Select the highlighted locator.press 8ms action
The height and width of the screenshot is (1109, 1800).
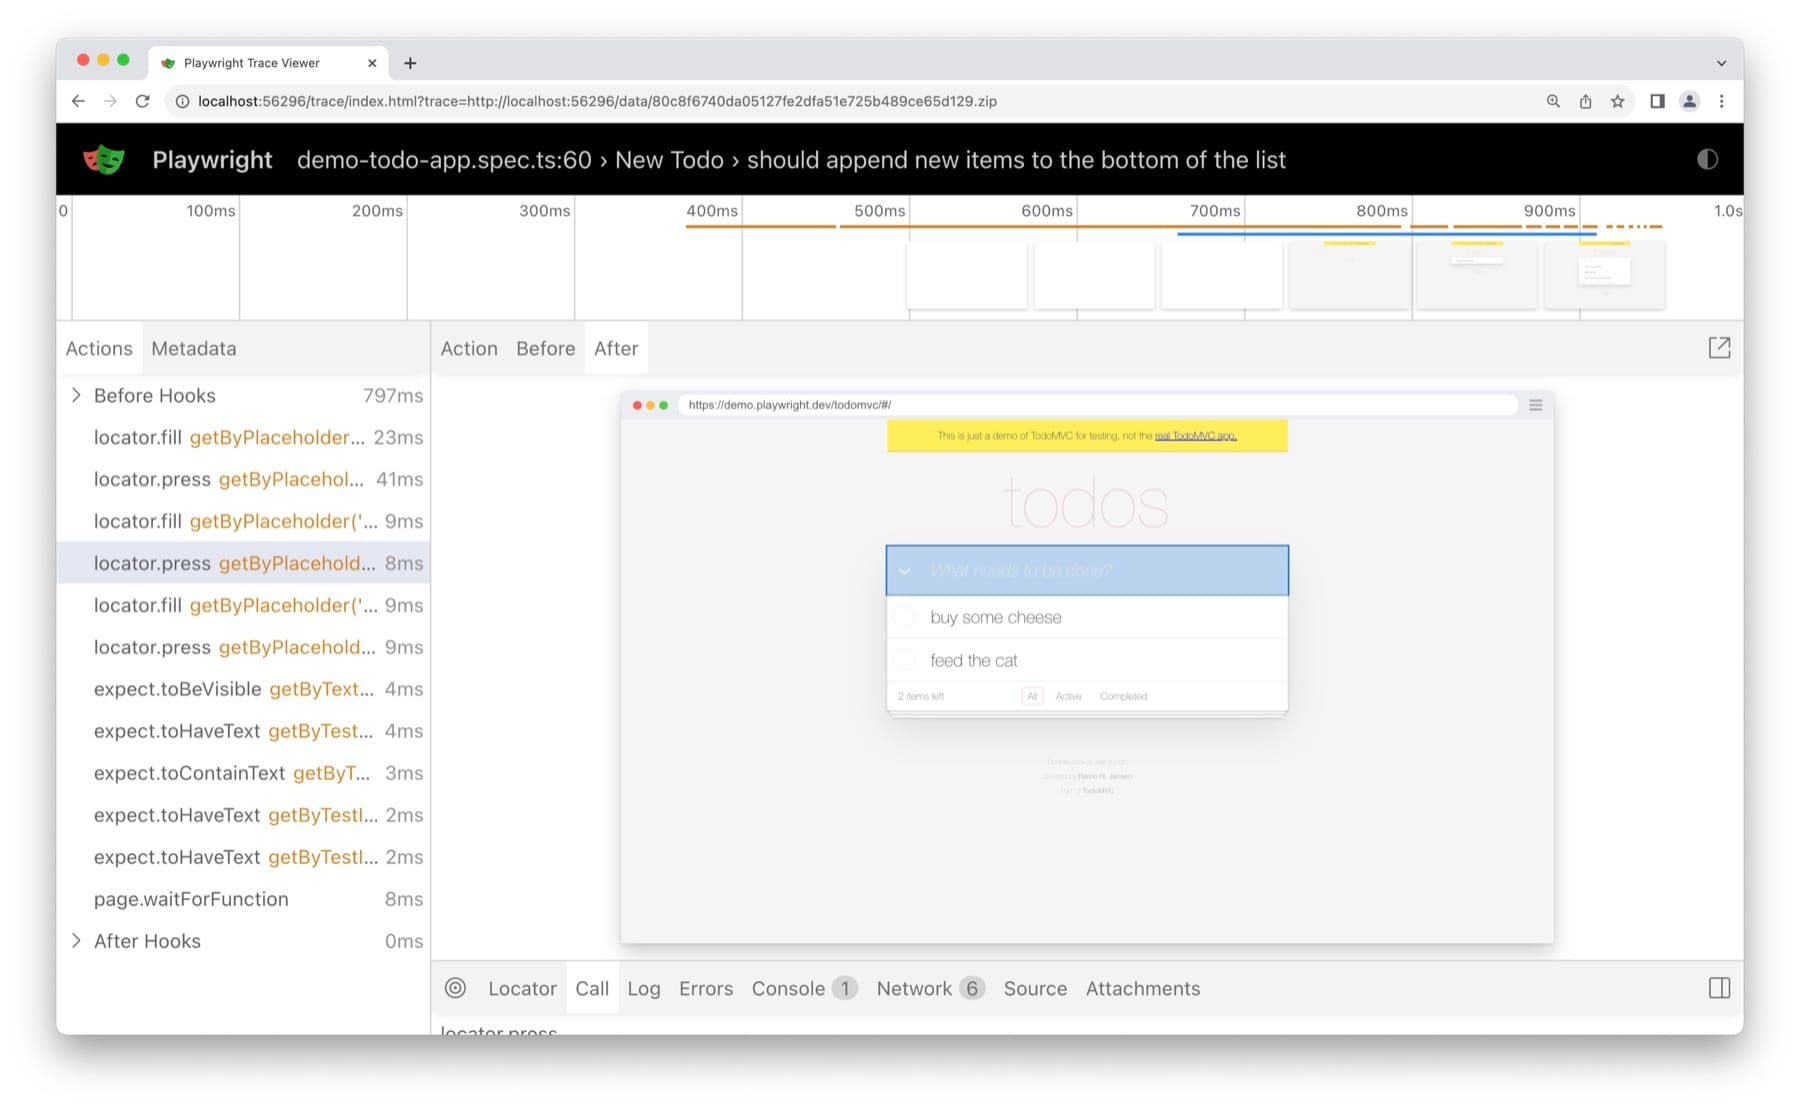tap(243, 563)
